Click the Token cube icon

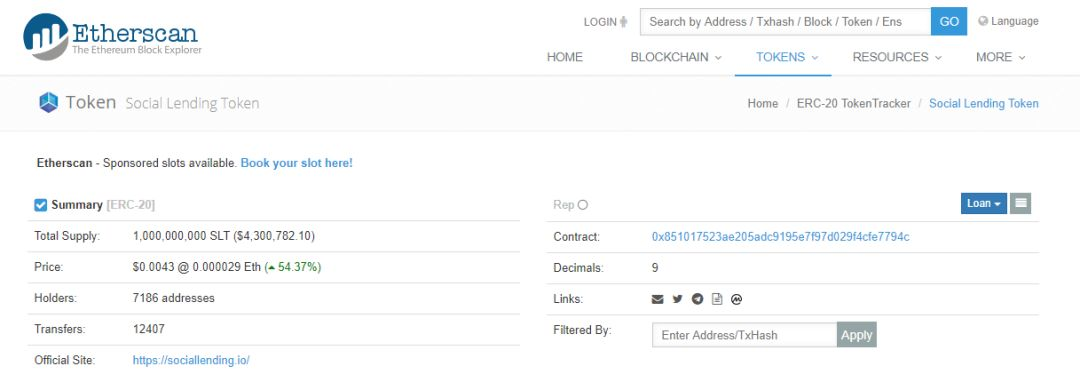49,103
